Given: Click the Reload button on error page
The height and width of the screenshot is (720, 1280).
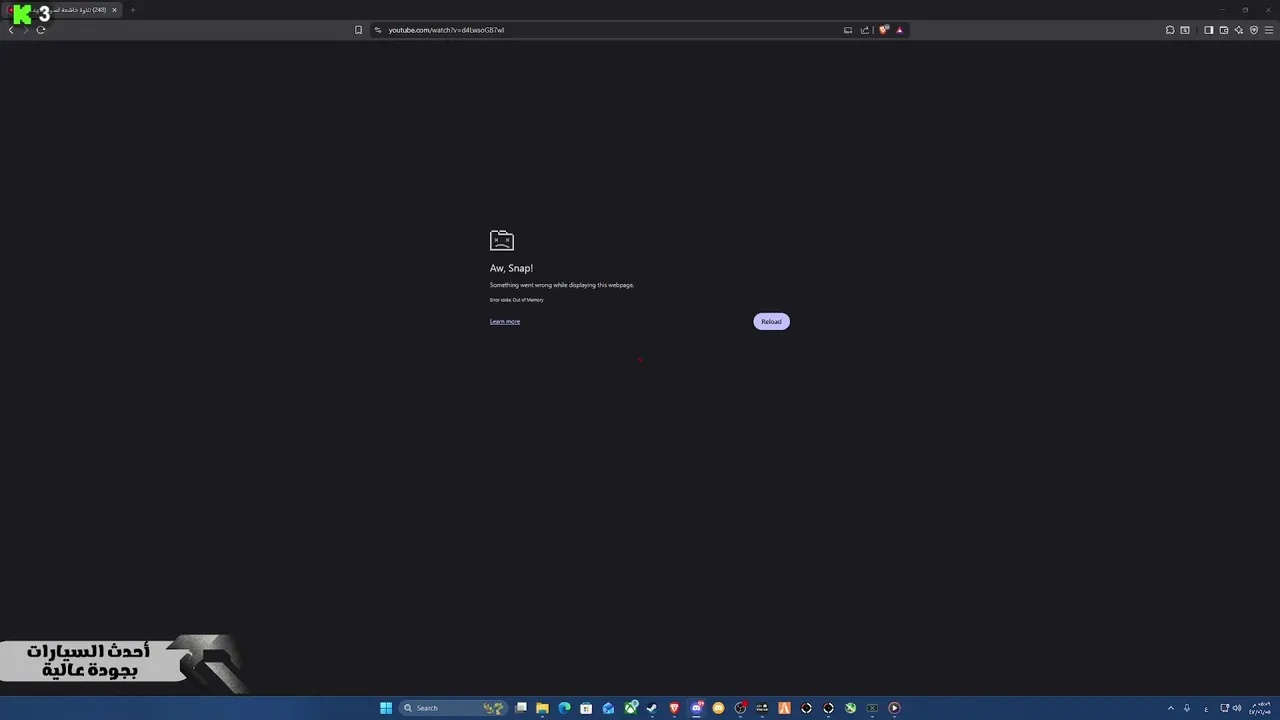Looking at the screenshot, I should click(771, 321).
